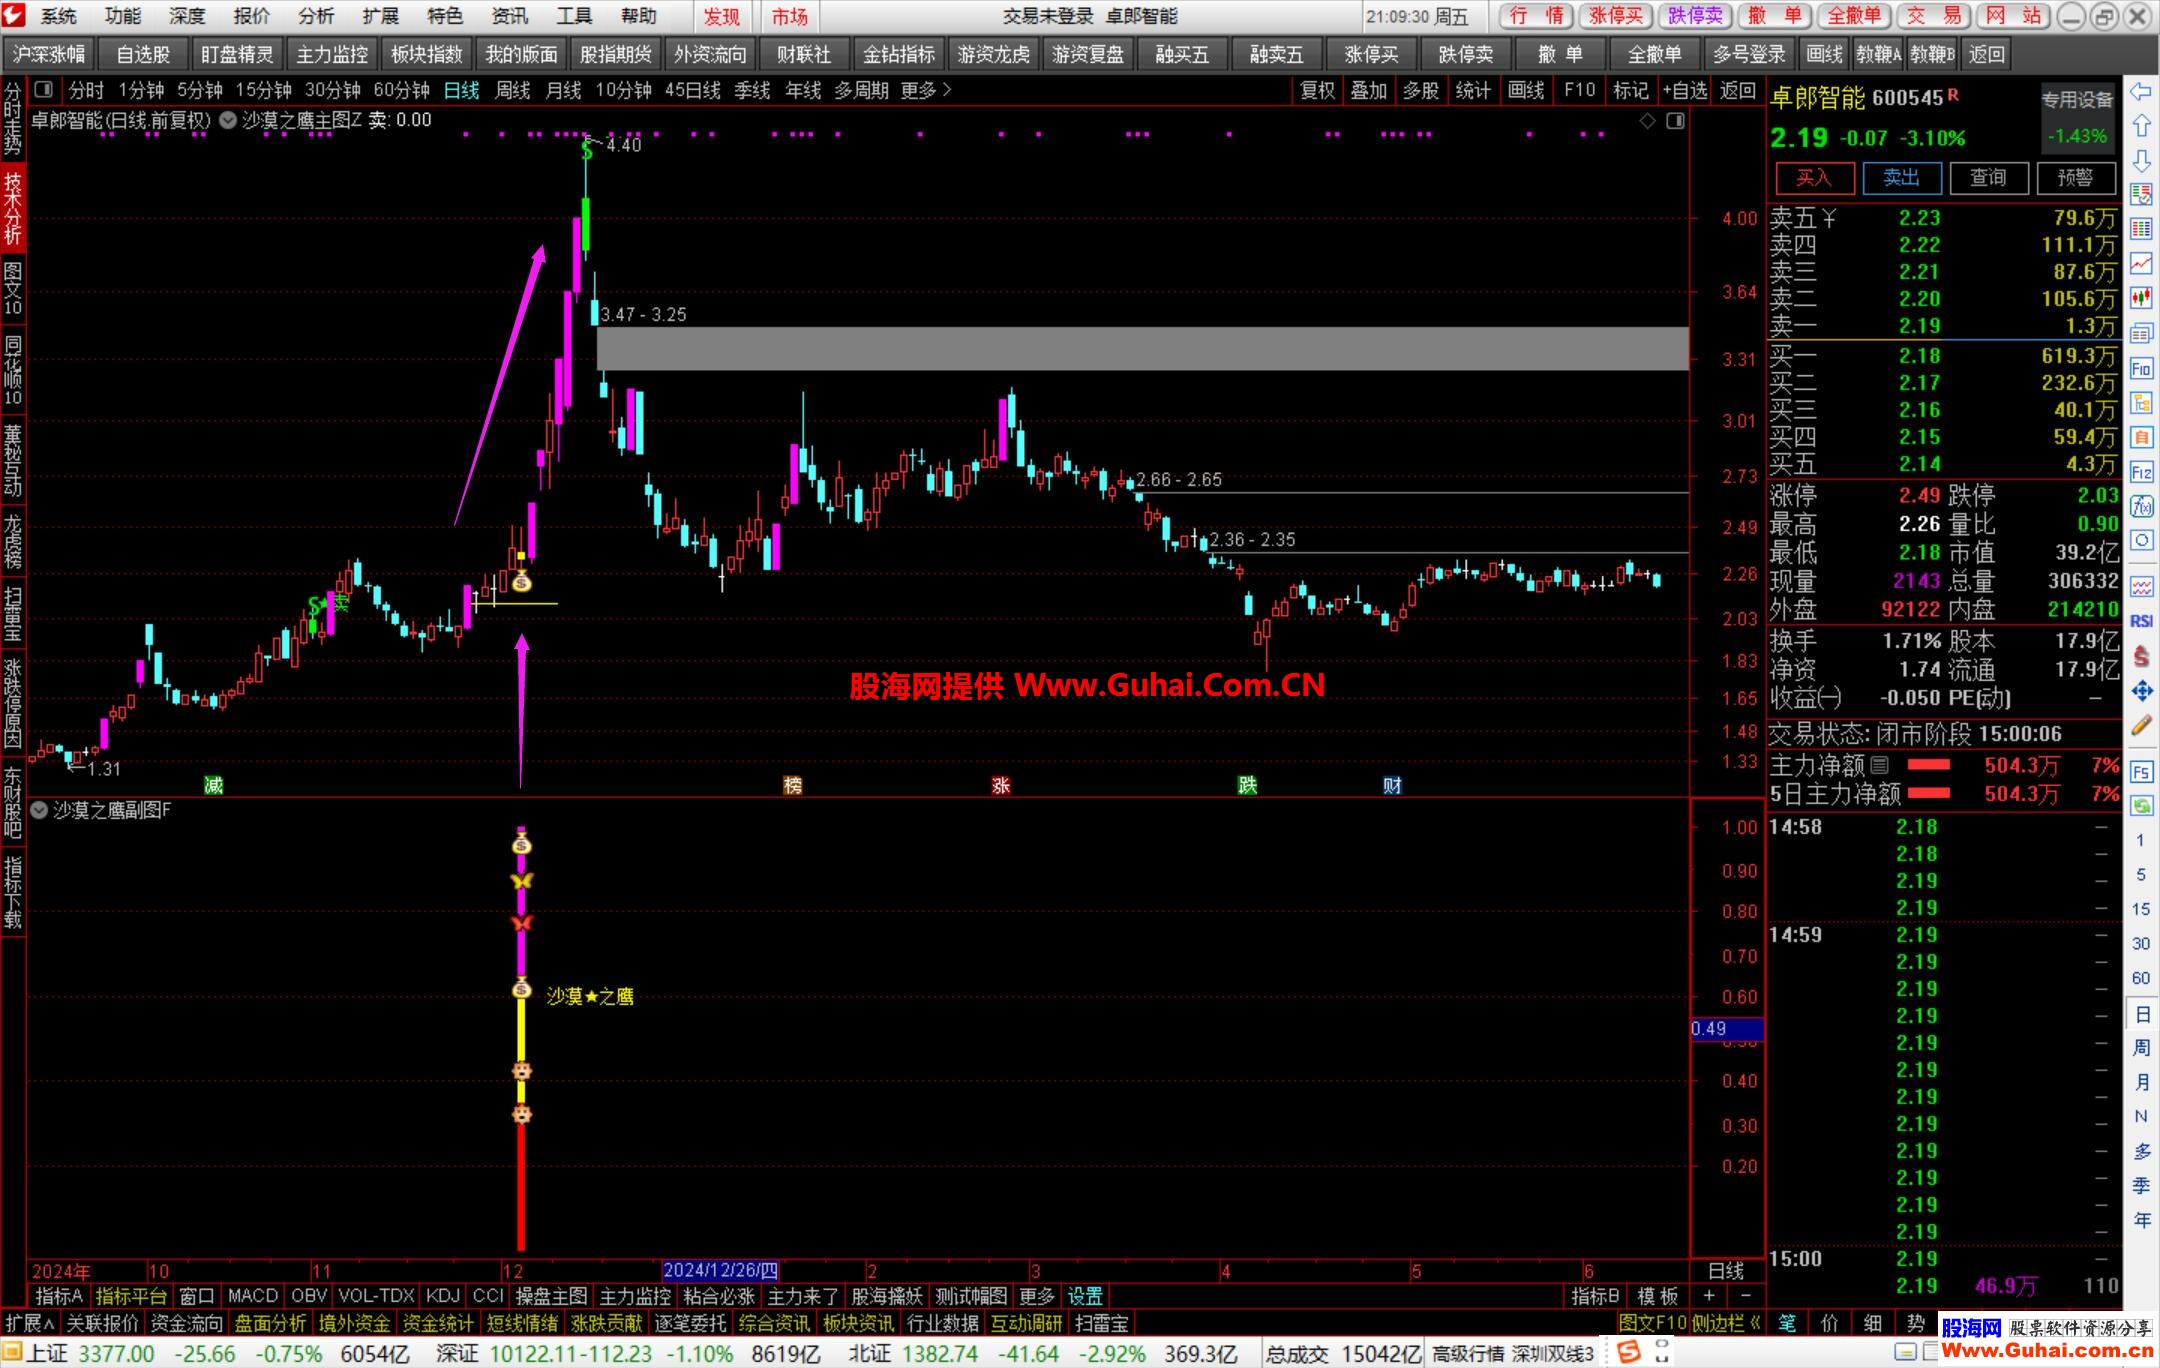
Task: Open the line trend chart icon in right sidebar
Action: click(2140, 264)
